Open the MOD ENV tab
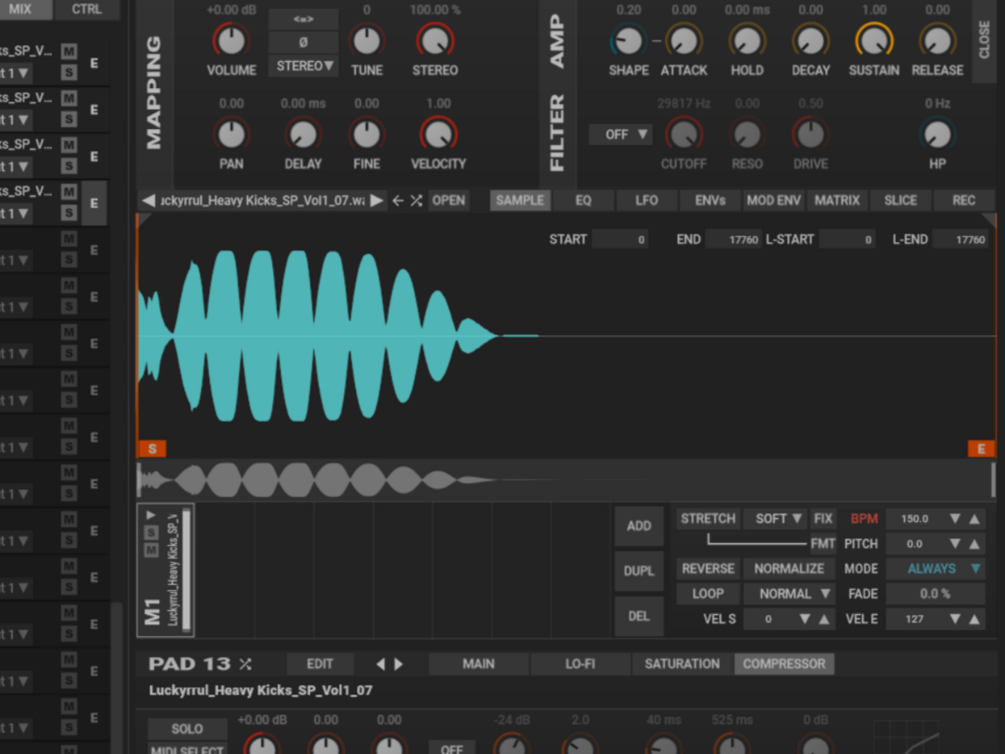Screen dimensions: 1005x754 click(x=774, y=201)
